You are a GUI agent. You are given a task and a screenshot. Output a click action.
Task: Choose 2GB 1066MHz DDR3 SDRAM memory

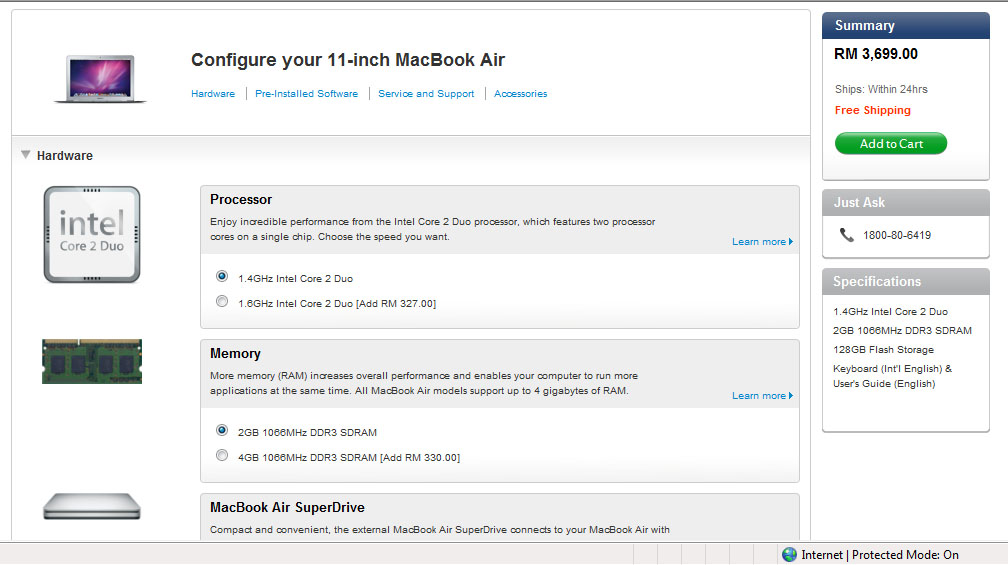[222, 430]
